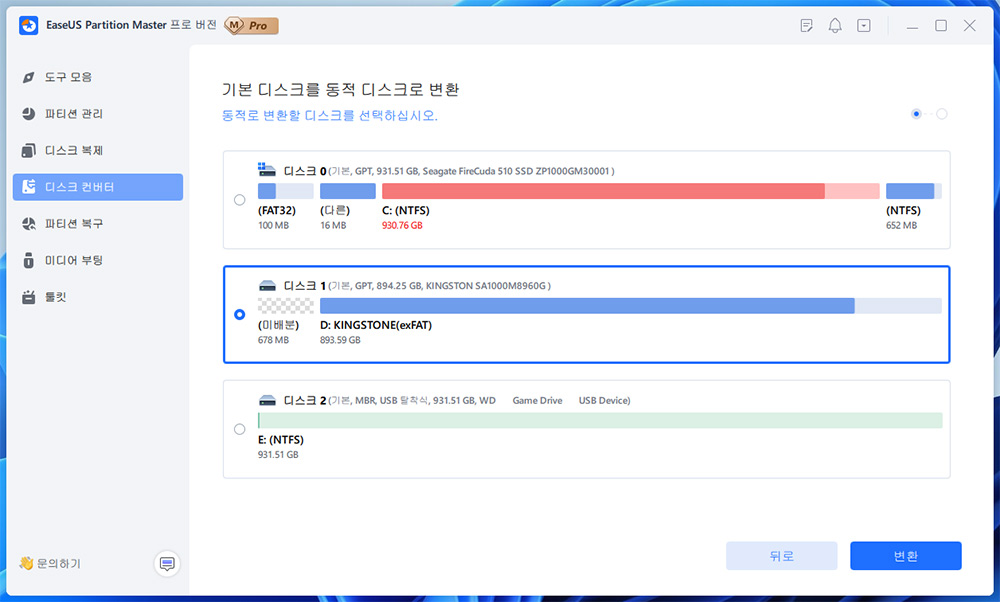Maximize the EaseUS window
The width and height of the screenshot is (1000, 602).
pos(941,26)
